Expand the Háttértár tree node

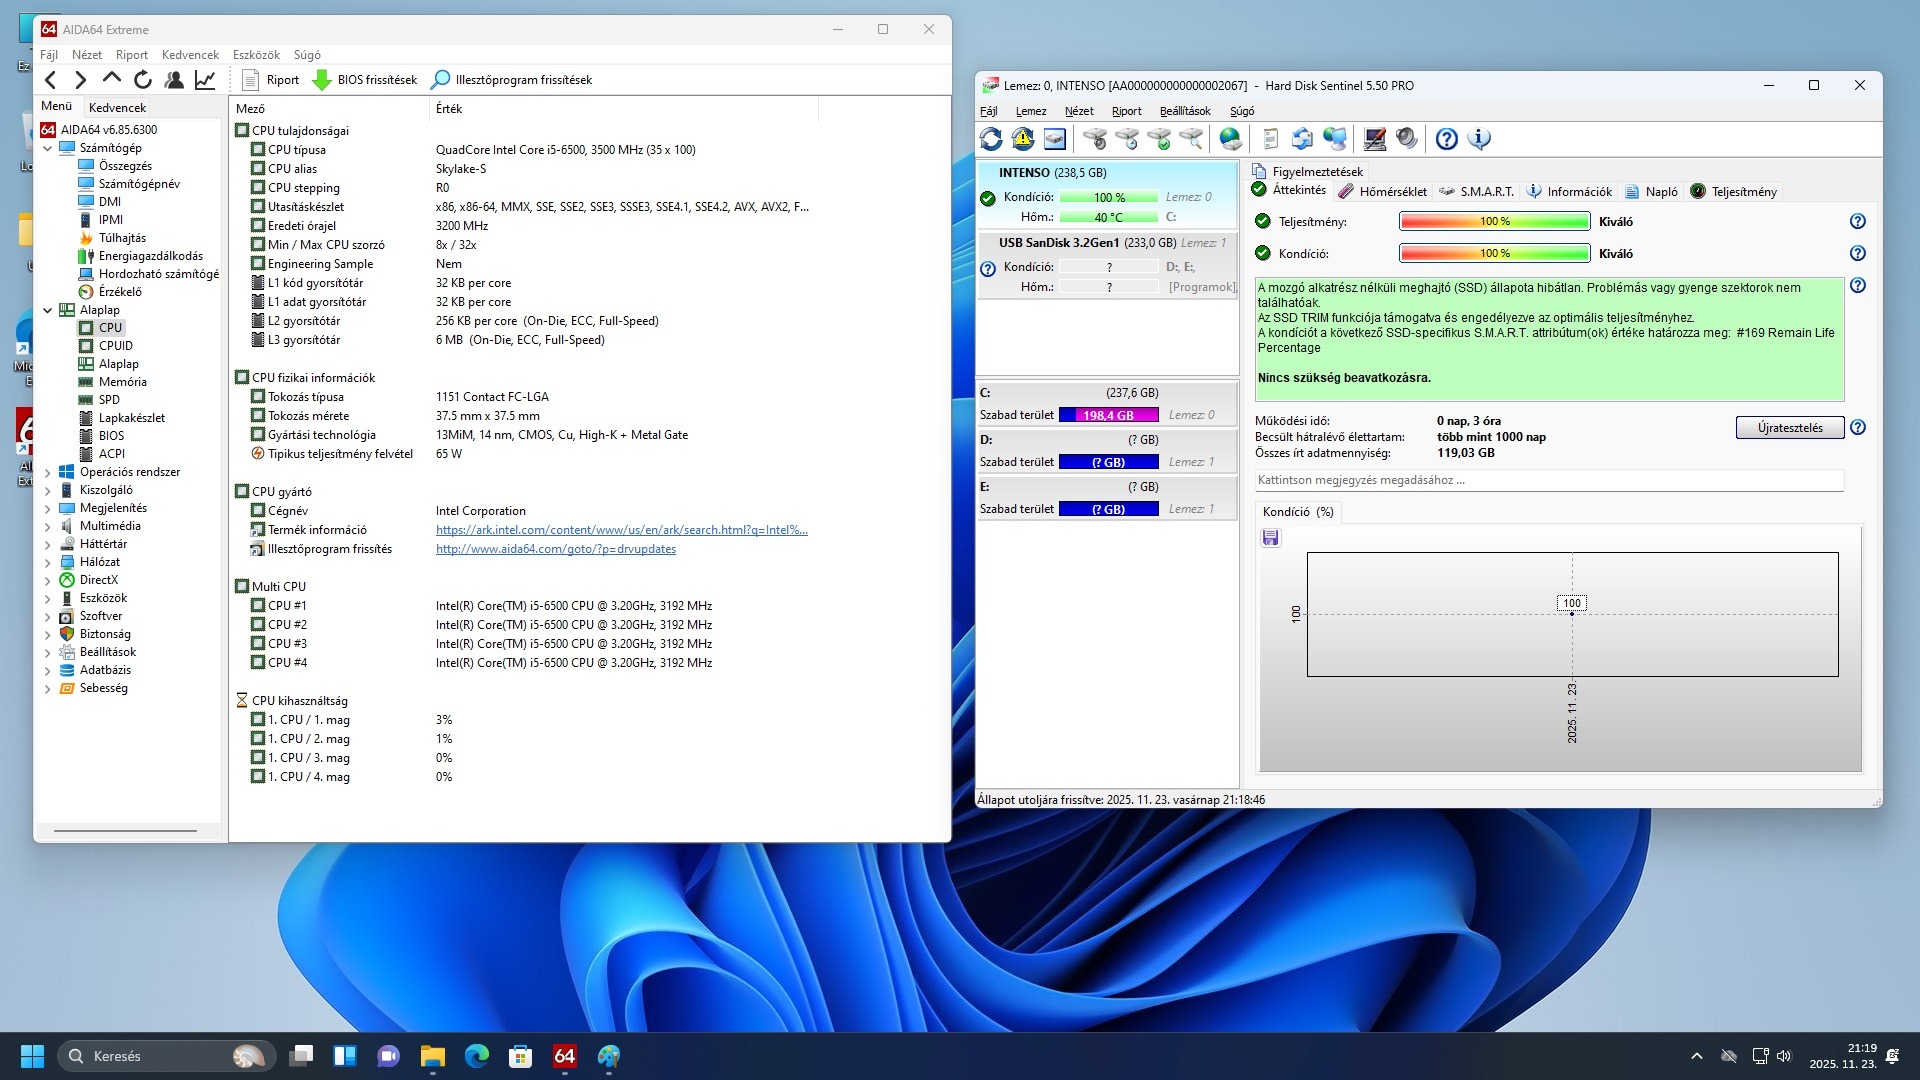point(47,544)
